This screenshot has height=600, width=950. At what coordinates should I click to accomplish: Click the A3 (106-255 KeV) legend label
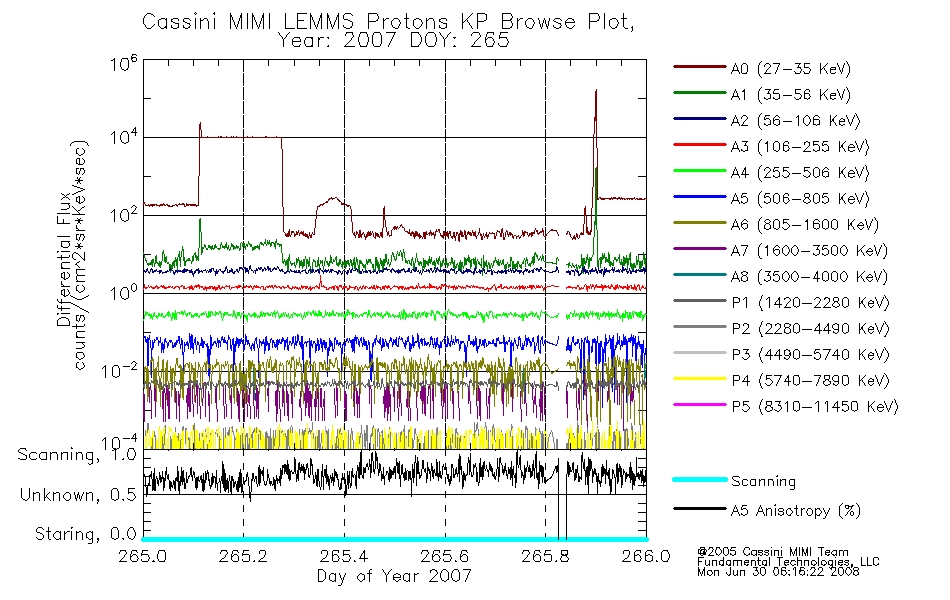point(800,147)
